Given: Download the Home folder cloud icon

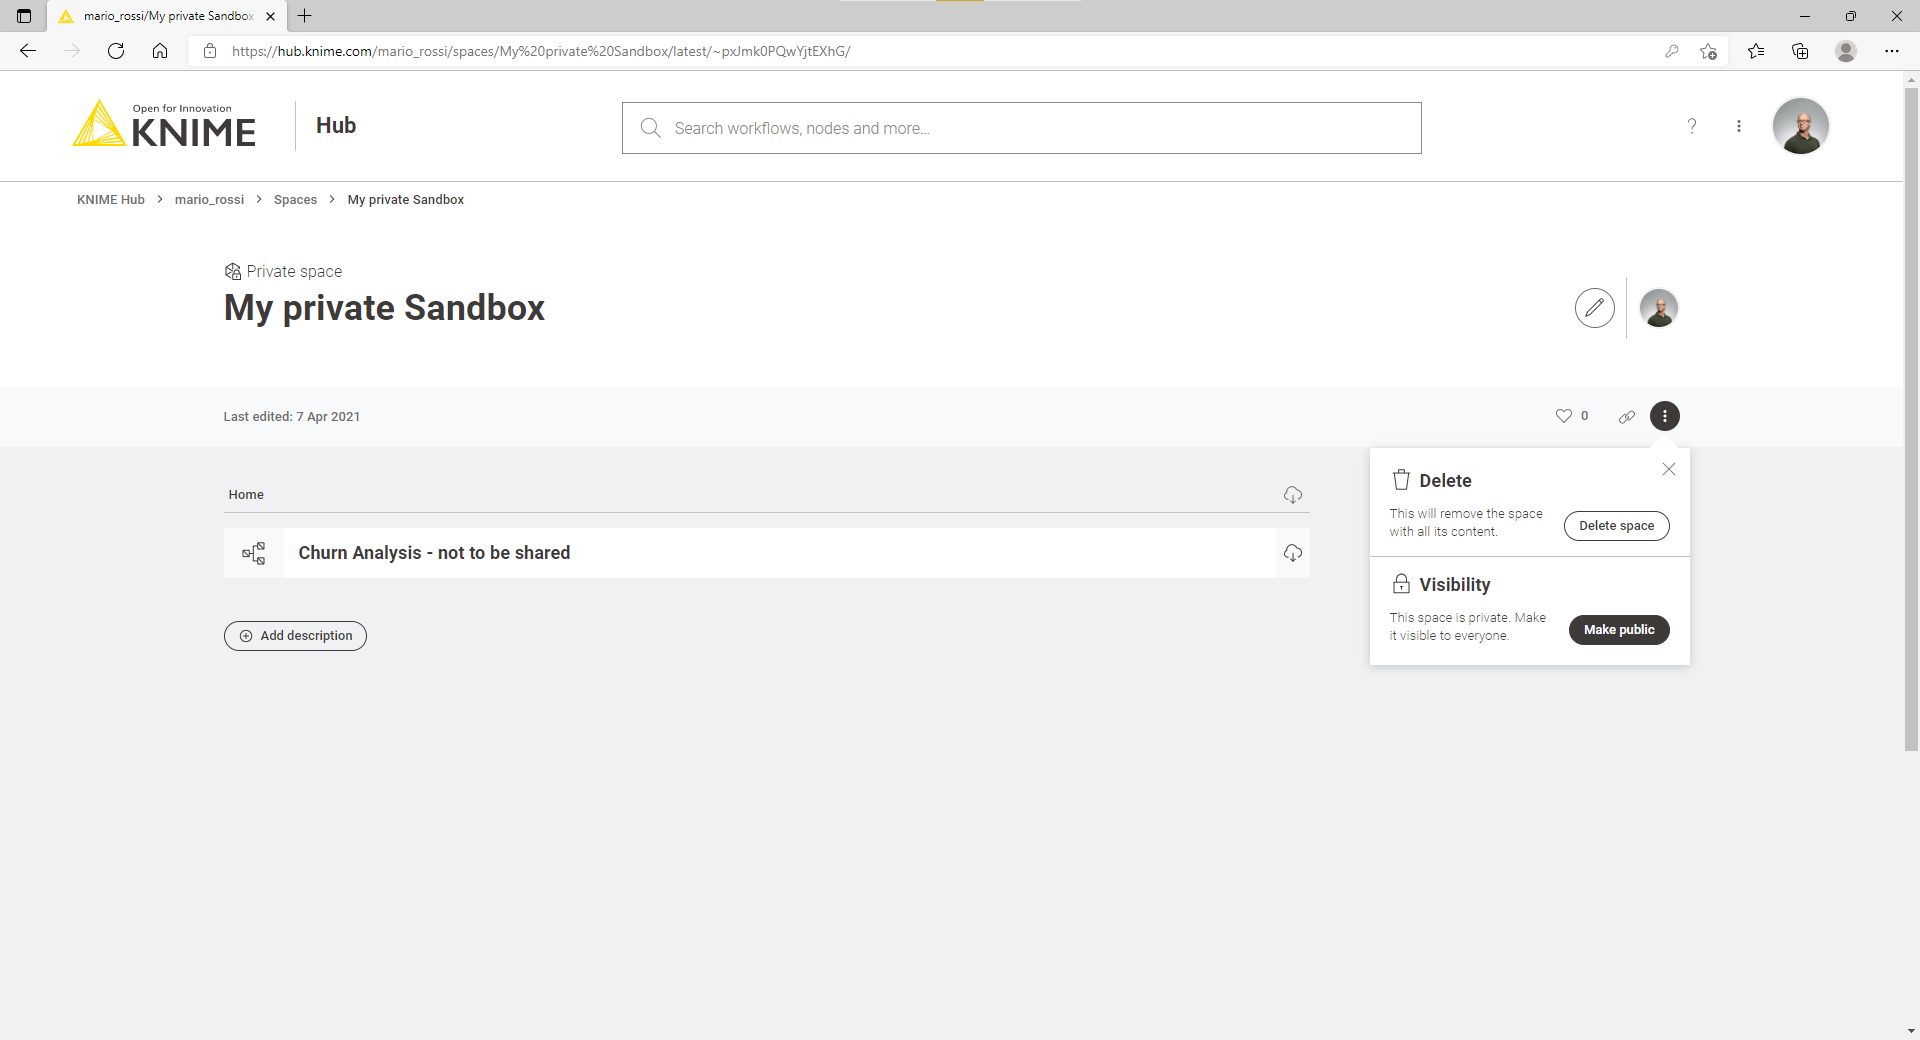Looking at the screenshot, I should point(1293,495).
